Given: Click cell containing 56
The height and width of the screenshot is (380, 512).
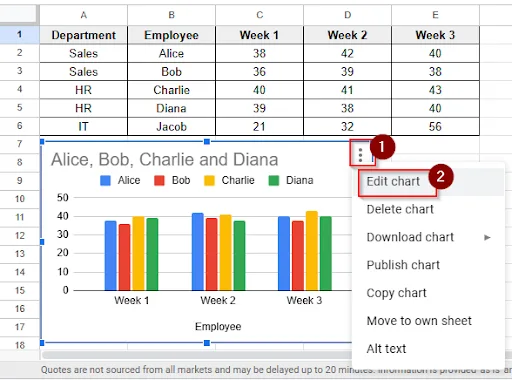Looking at the screenshot, I should 435,127.
